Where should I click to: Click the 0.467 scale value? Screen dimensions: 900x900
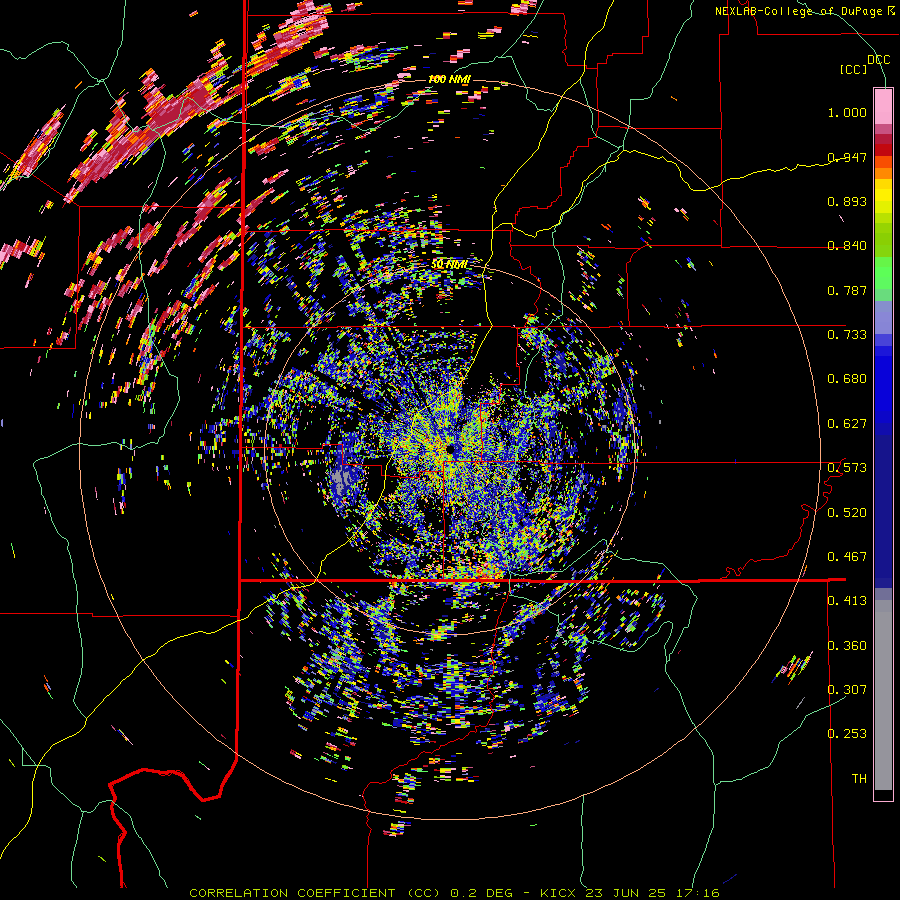coord(847,557)
